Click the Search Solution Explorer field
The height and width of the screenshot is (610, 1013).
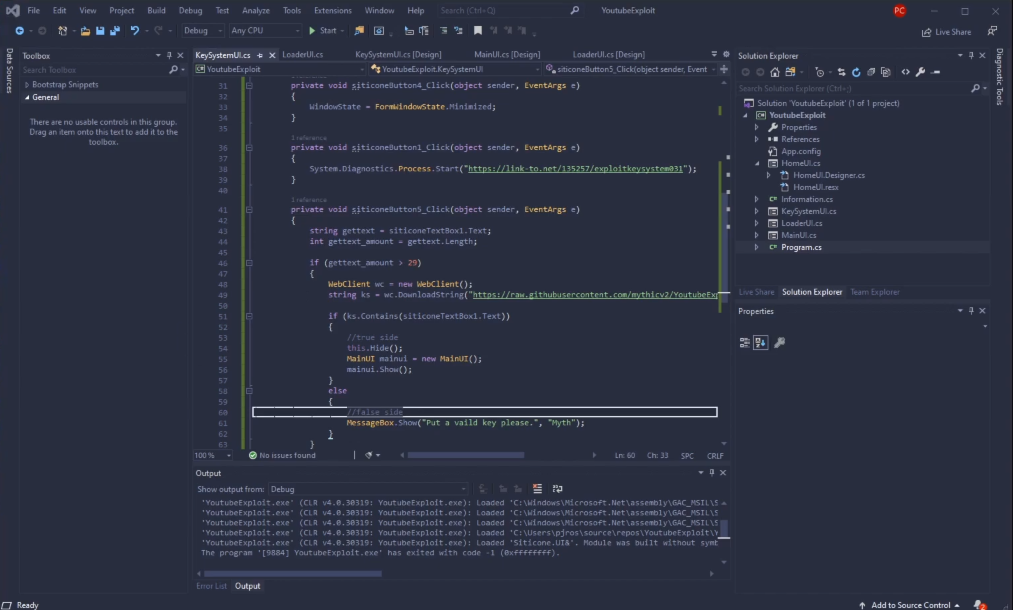850,88
